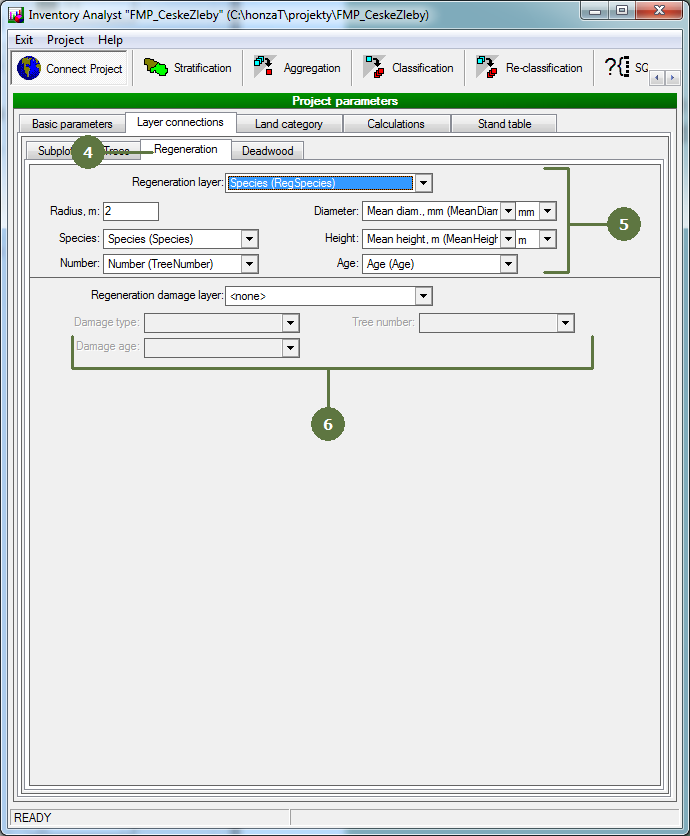Open the Species field dropdown
The image size is (690, 836).
pyautogui.click(x=250, y=239)
